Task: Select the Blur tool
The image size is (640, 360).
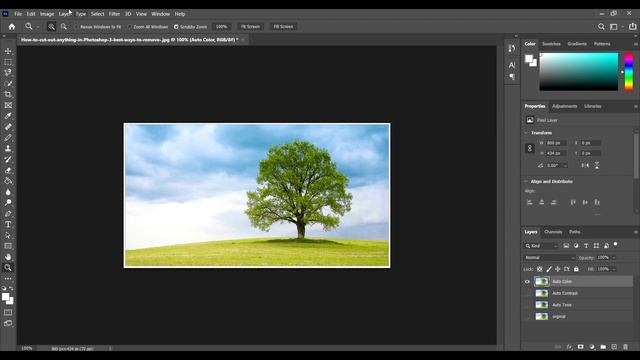Action: [8, 192]
